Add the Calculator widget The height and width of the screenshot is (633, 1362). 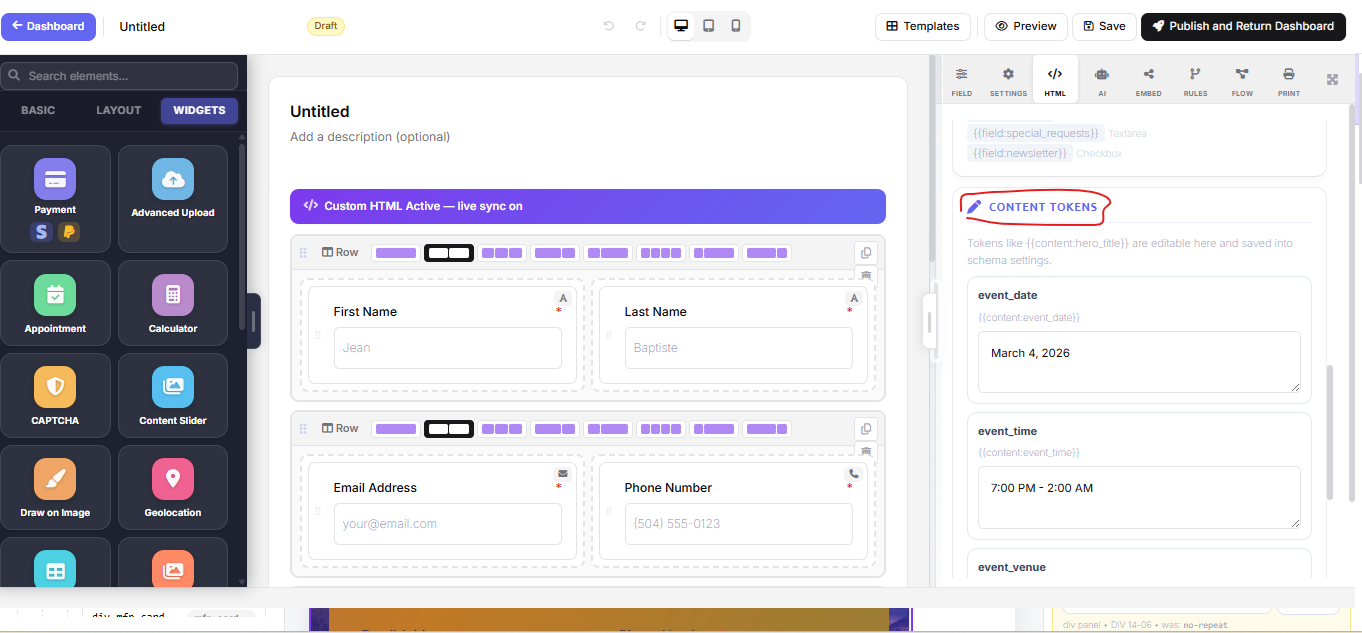173,303
